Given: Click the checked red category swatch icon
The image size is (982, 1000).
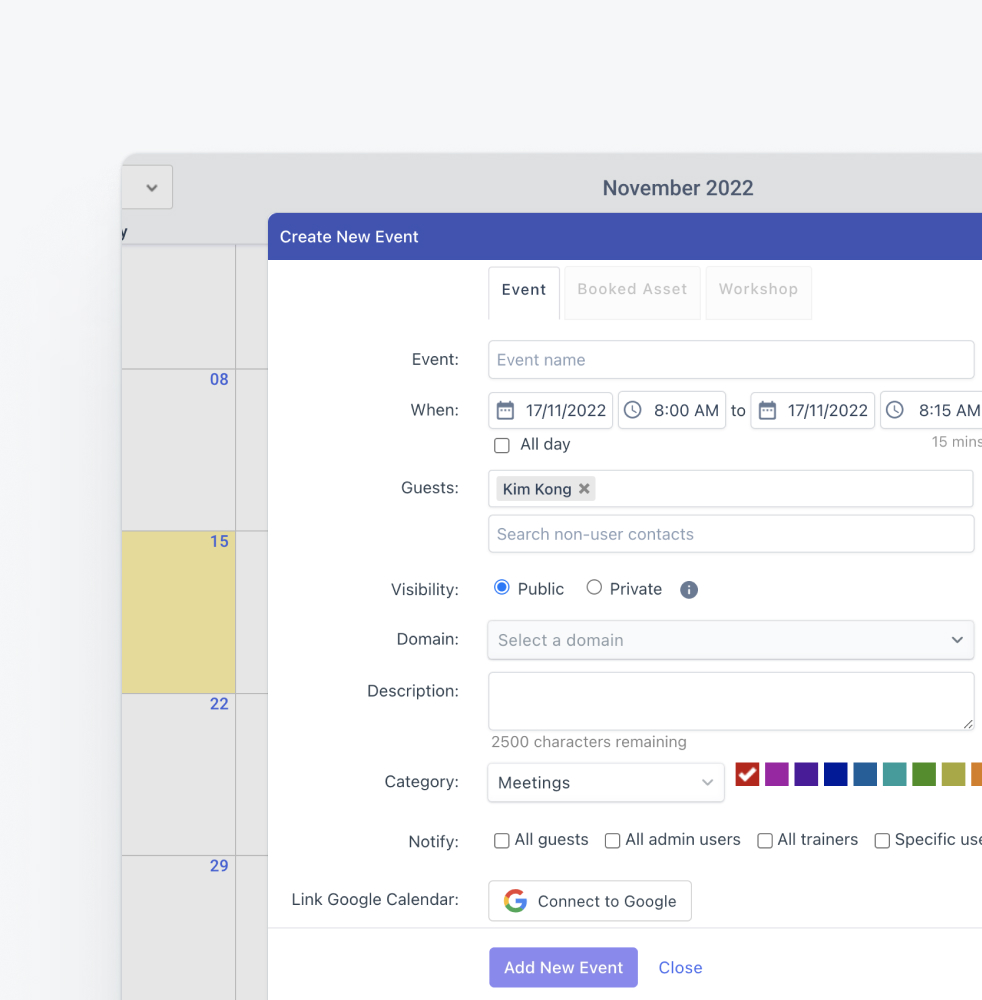Looking at the screenshot, I should pyautogui.click(x=747, y=774).
